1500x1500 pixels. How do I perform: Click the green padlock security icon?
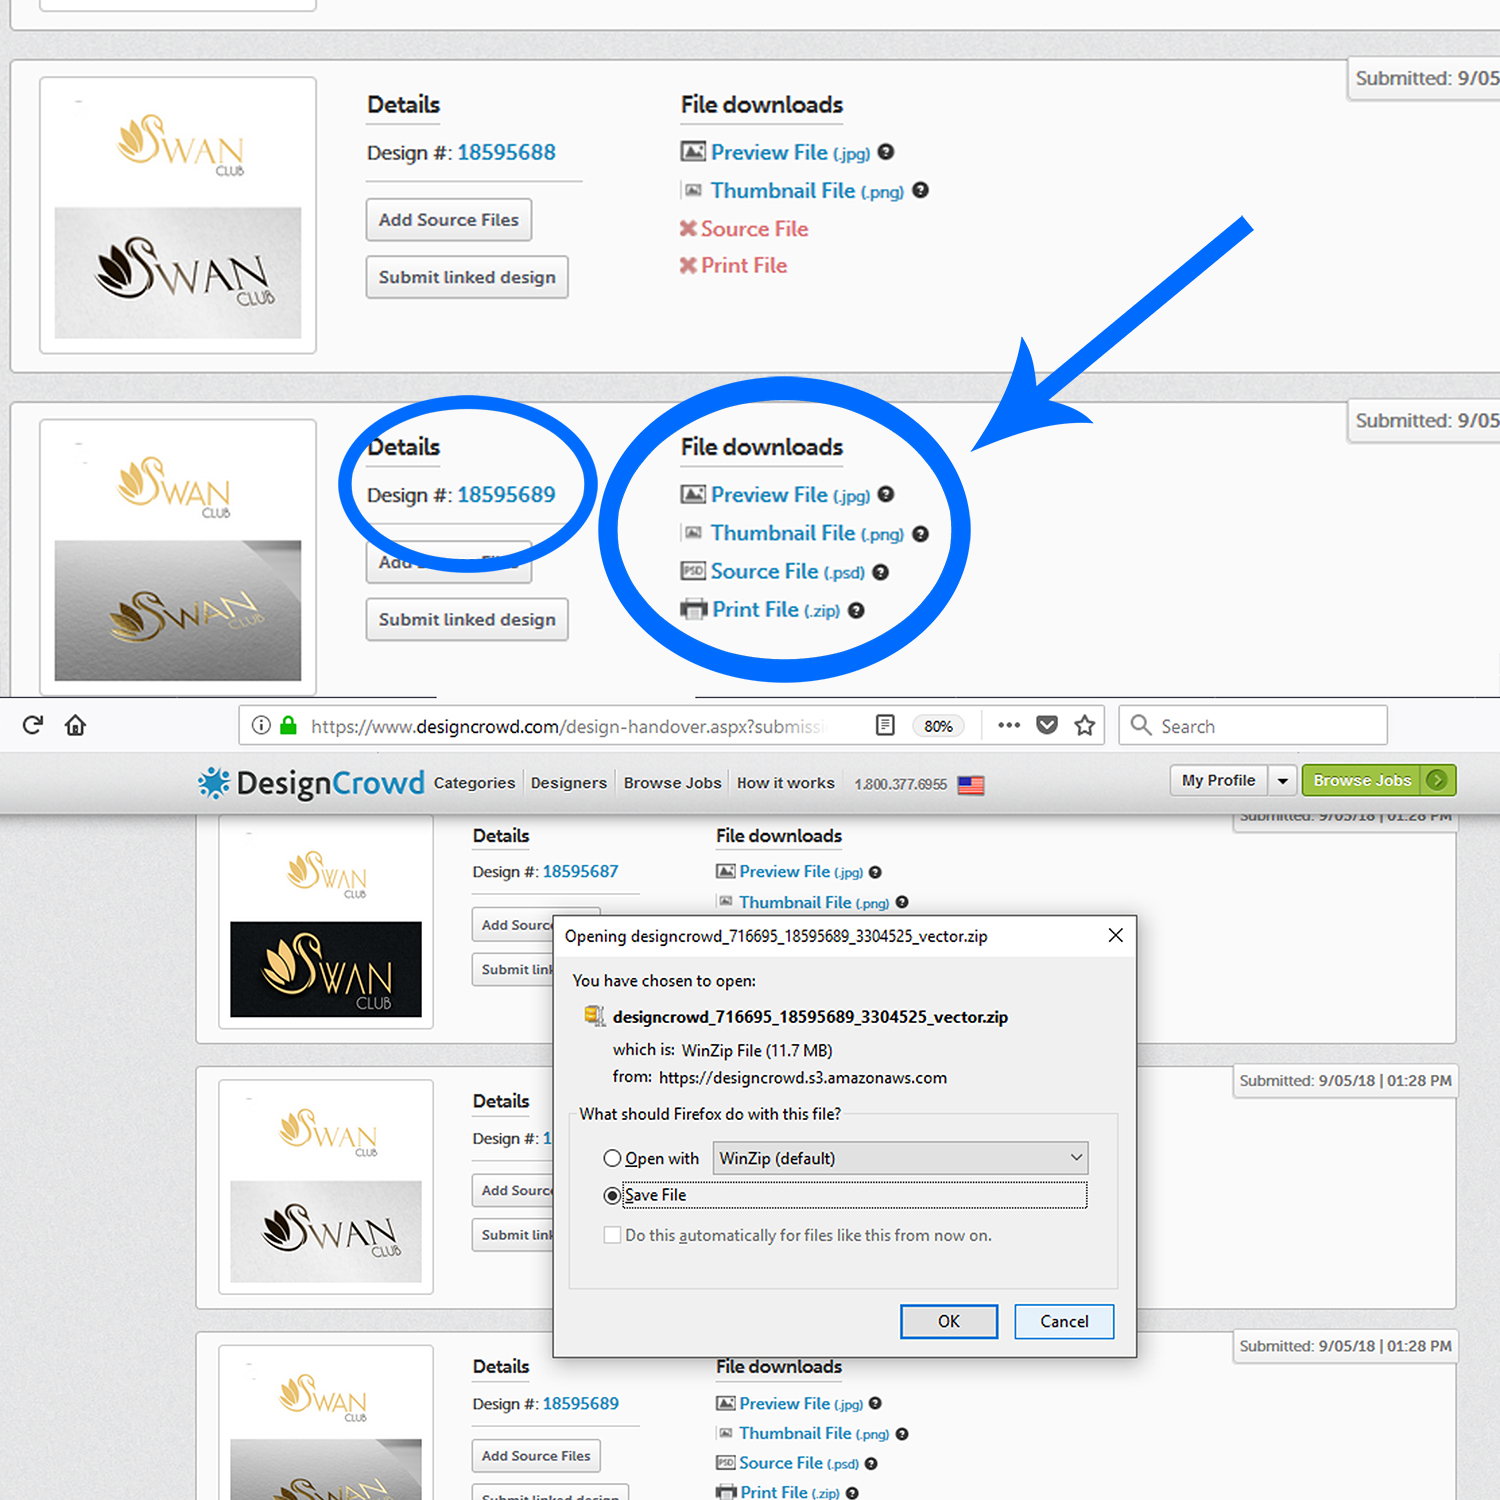click(288, 725)
